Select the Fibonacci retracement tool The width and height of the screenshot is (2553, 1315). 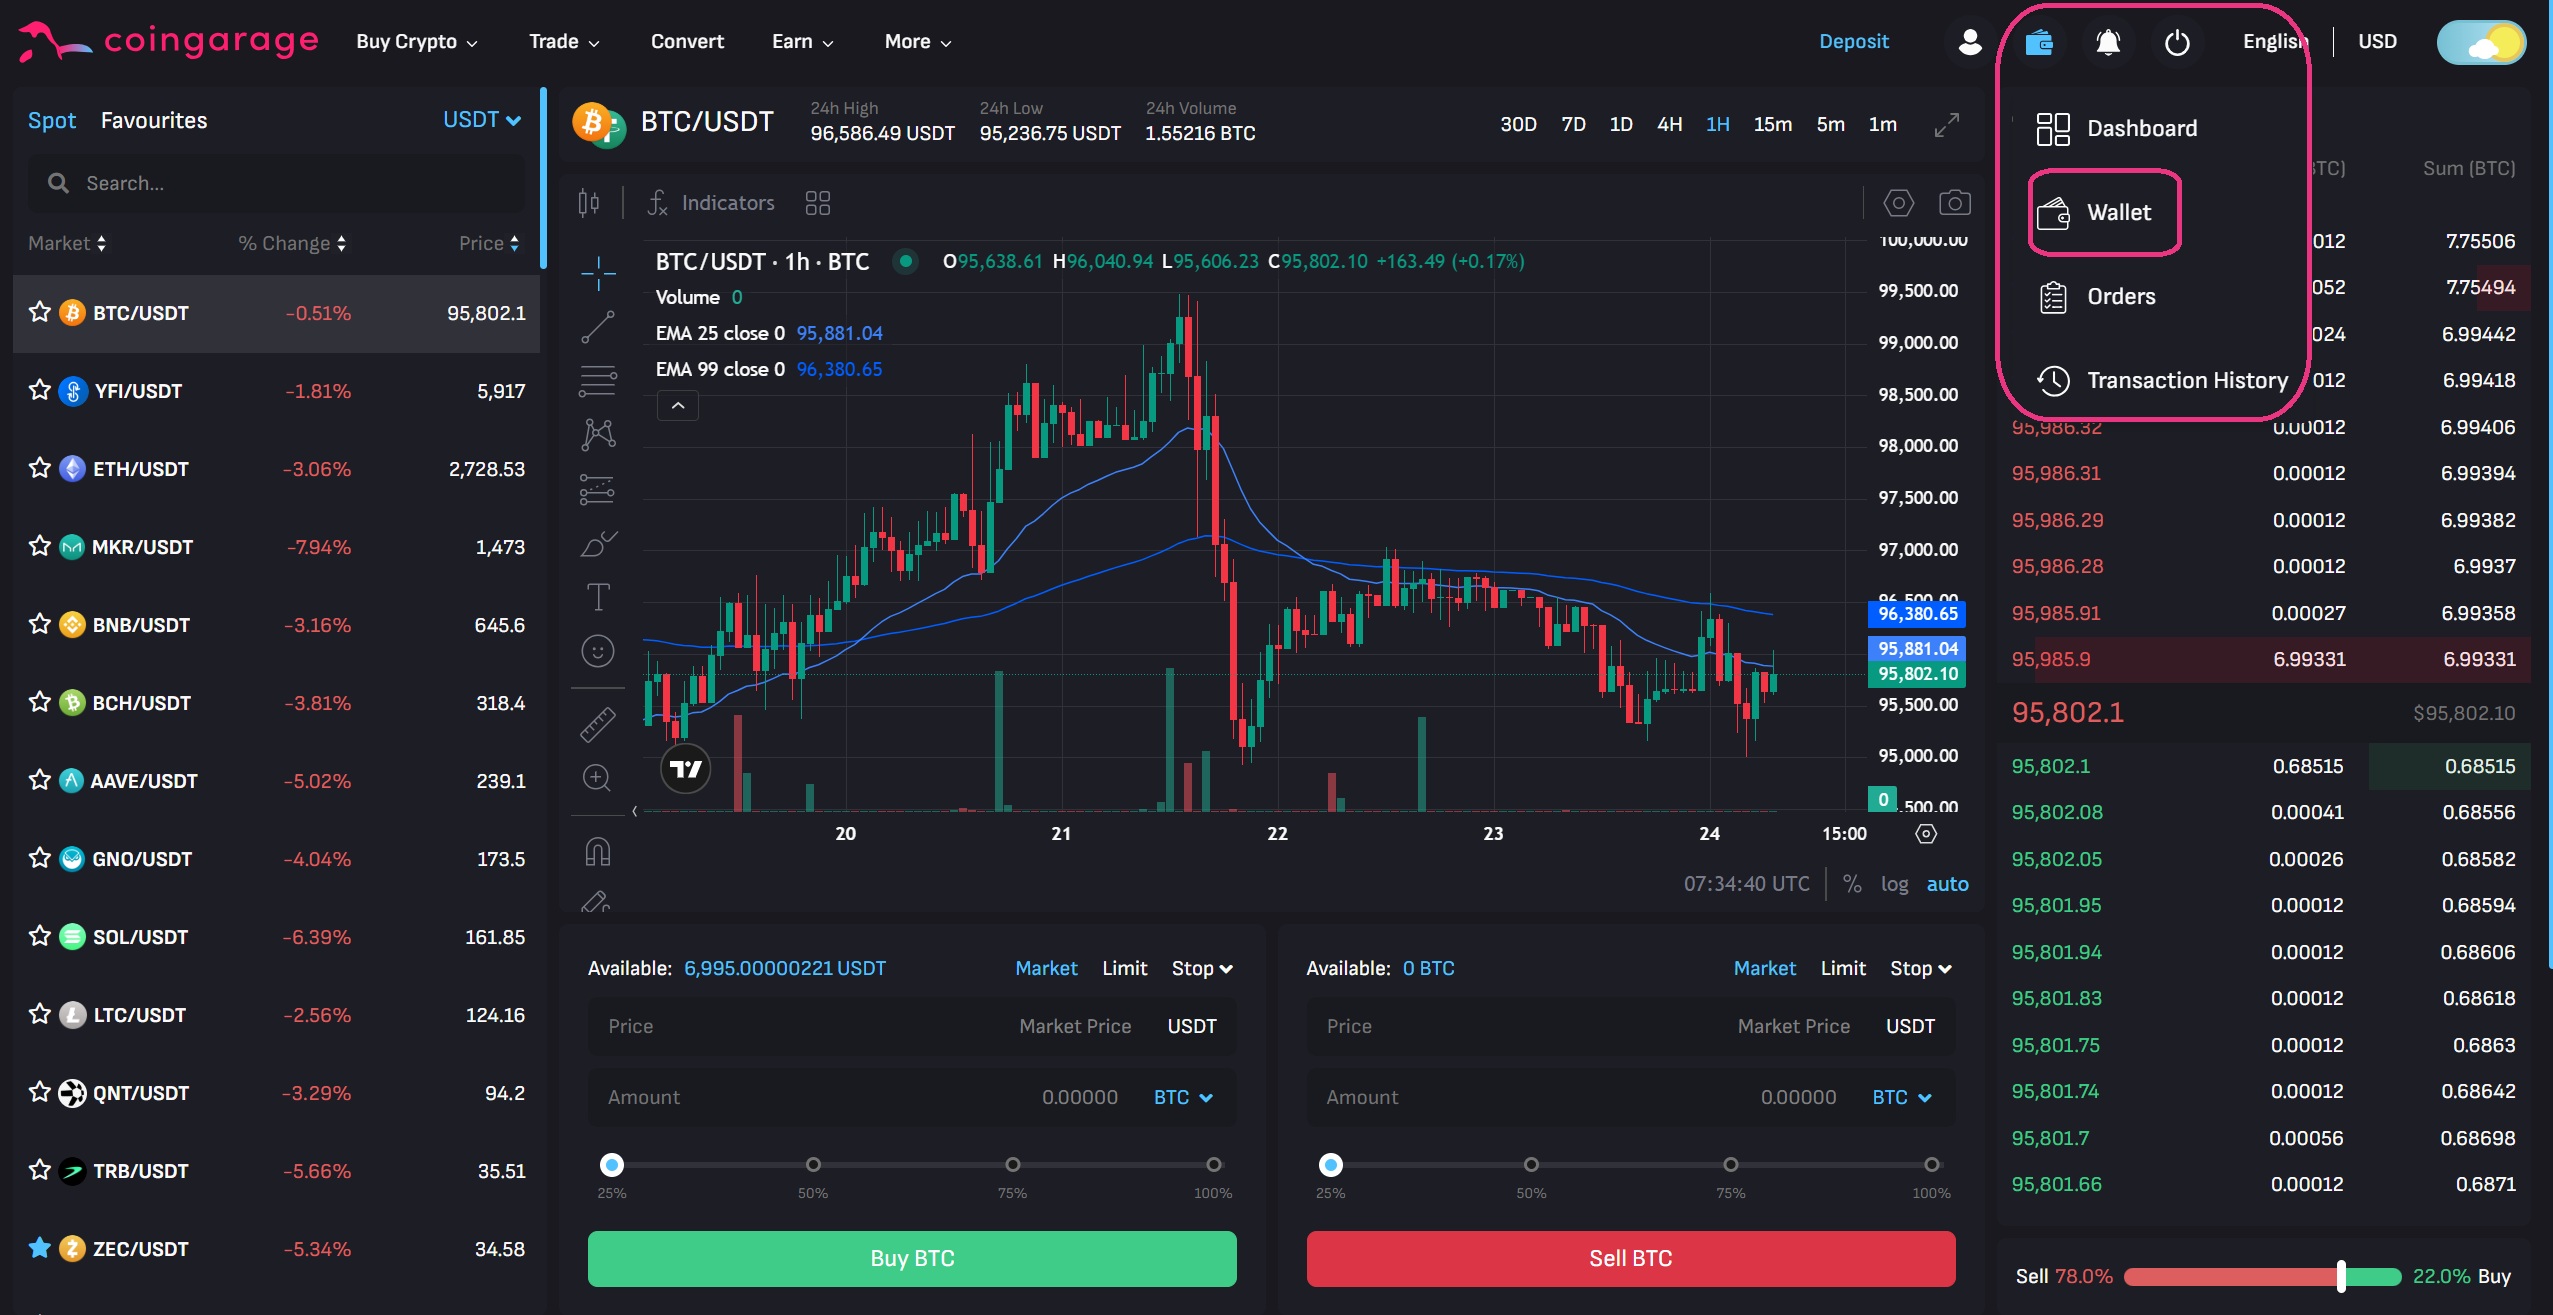click(x=598, y=381)
